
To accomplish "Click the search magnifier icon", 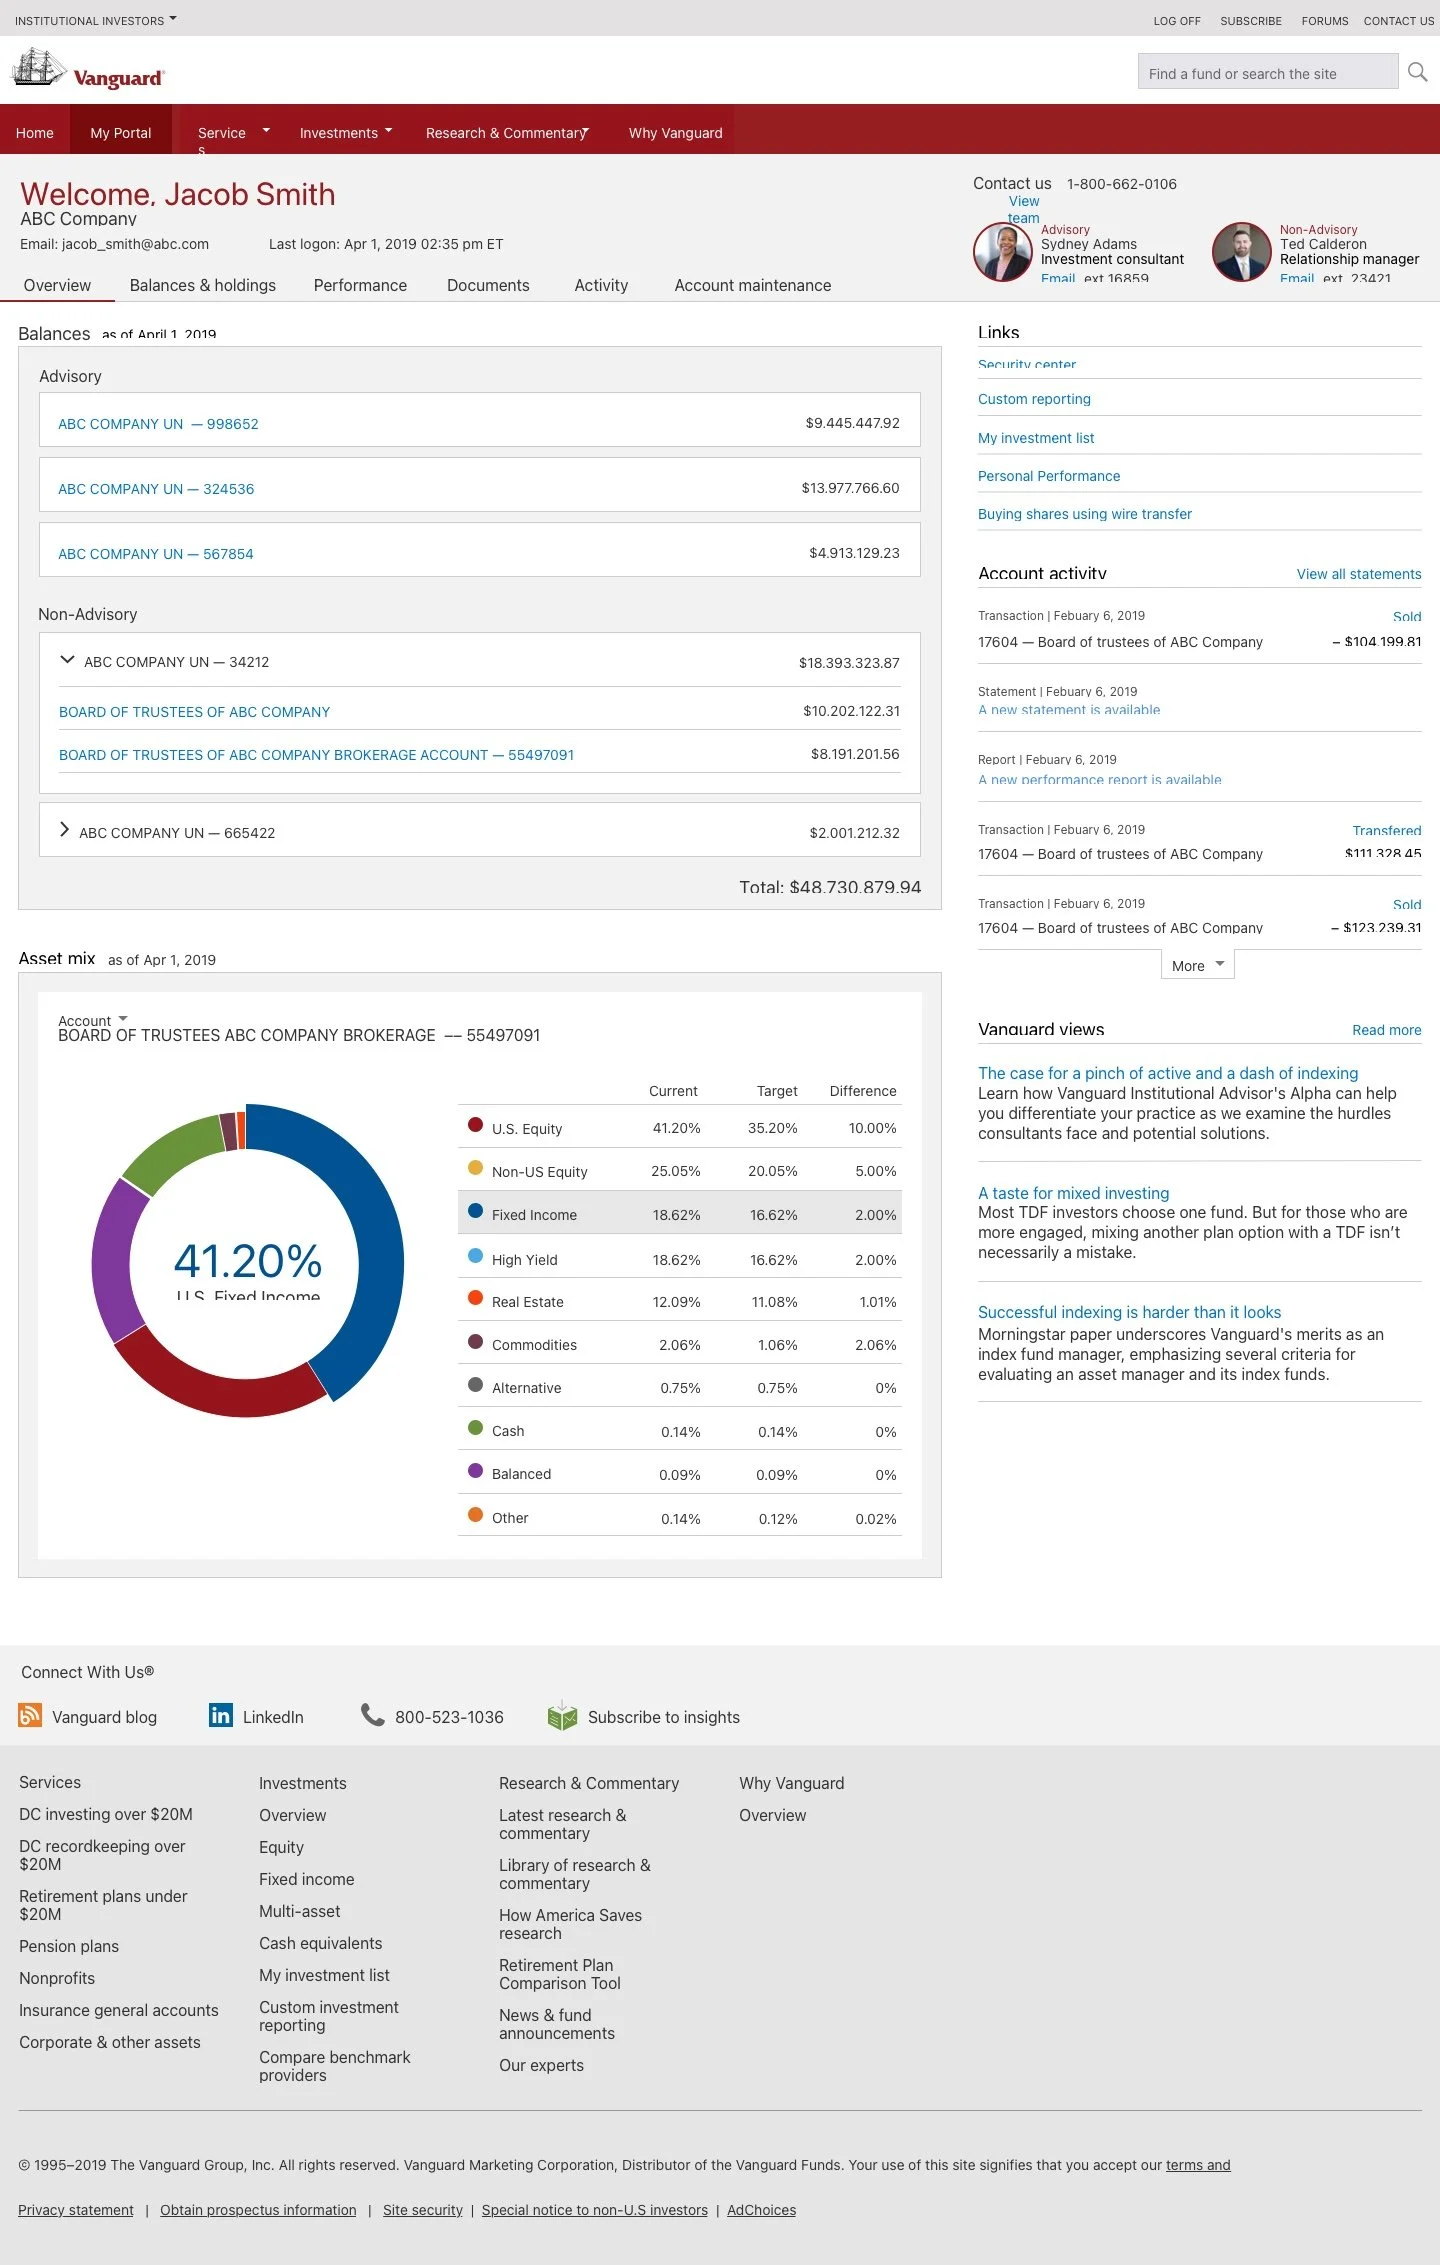I will click(x=1417, y=72).
